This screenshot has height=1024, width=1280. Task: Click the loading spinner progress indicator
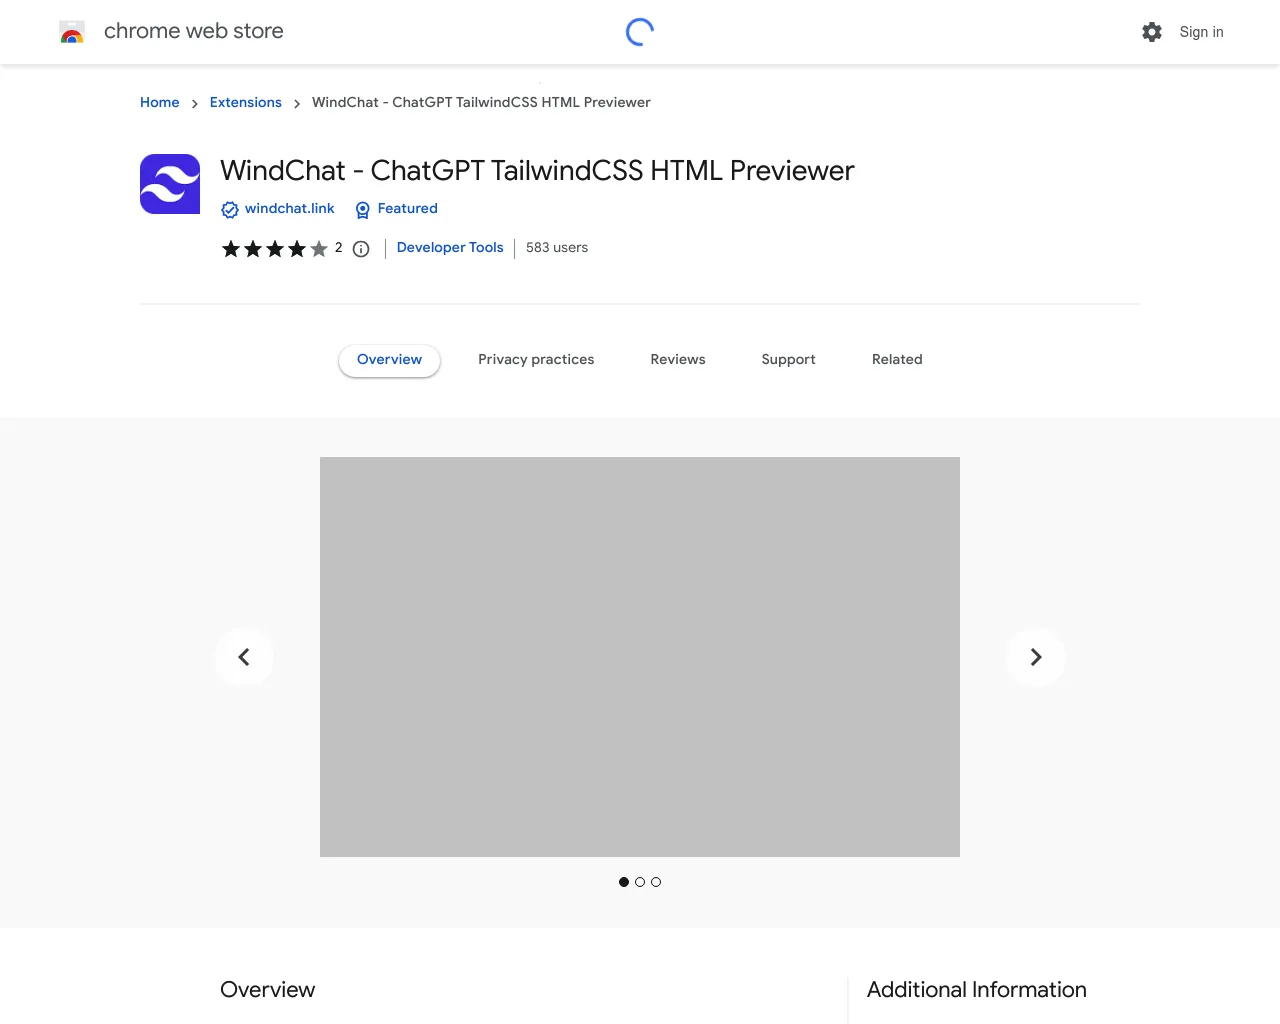click(639, 31)
